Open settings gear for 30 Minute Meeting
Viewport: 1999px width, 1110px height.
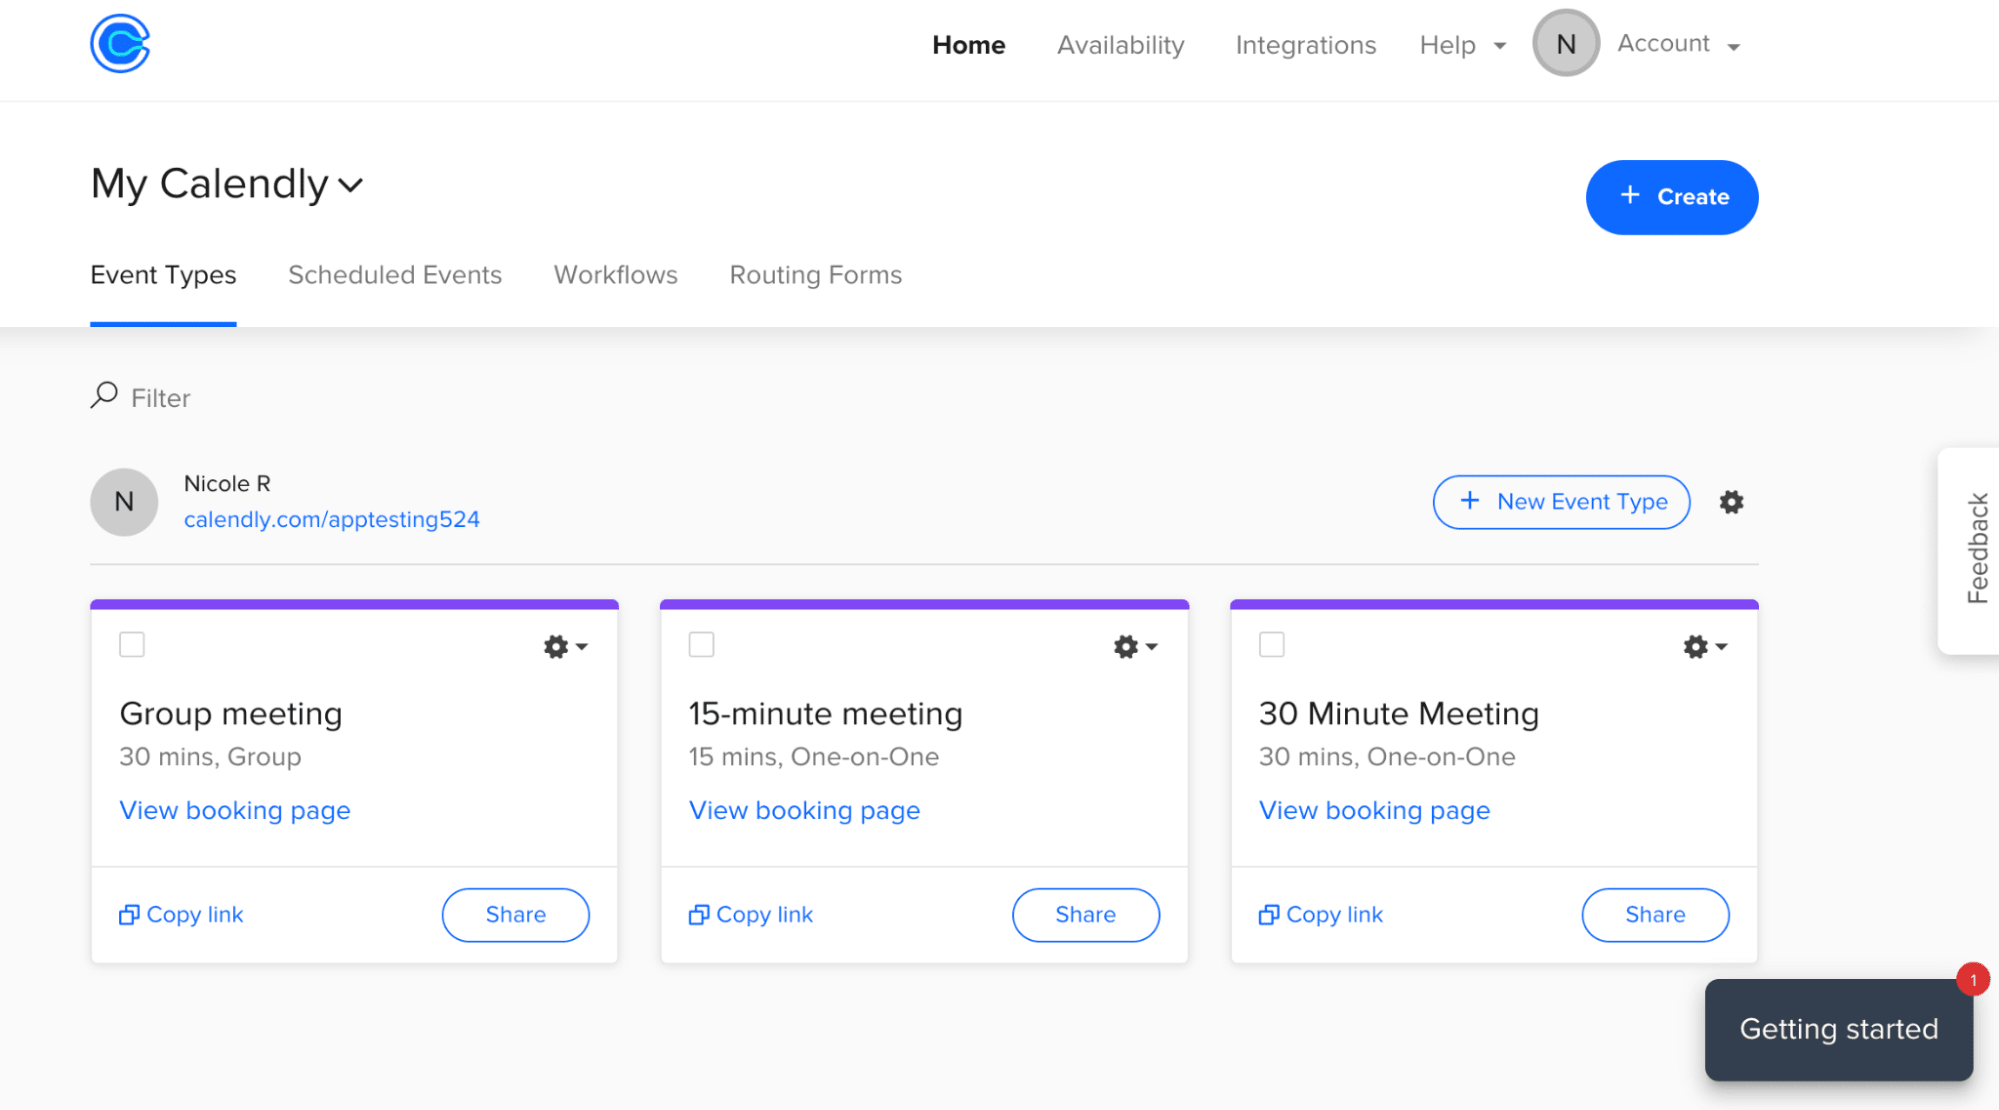tap(1696, 647)
